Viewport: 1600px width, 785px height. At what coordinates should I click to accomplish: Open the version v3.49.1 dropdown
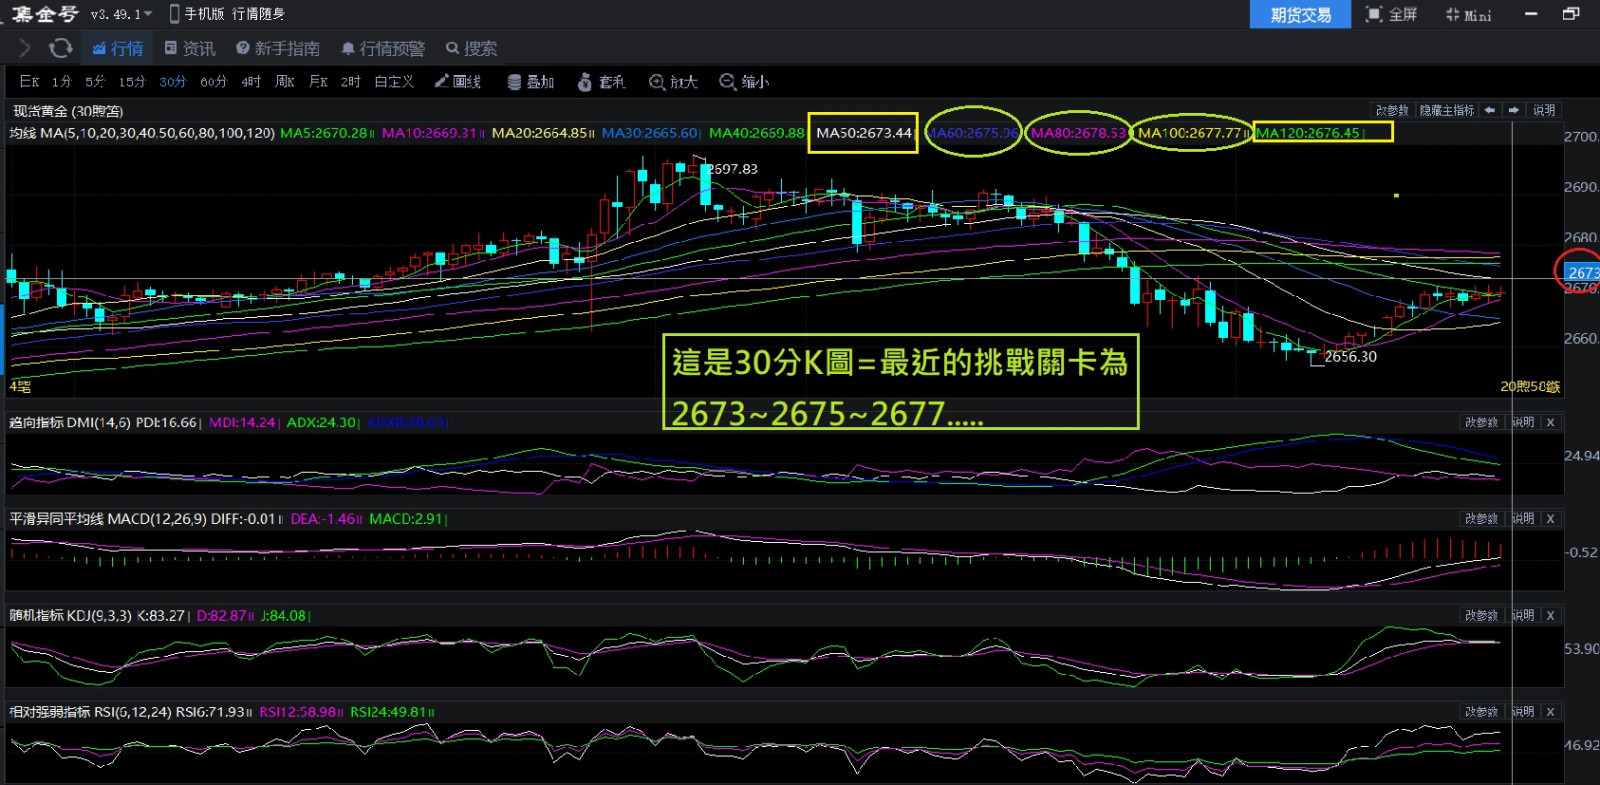[121, 14]
